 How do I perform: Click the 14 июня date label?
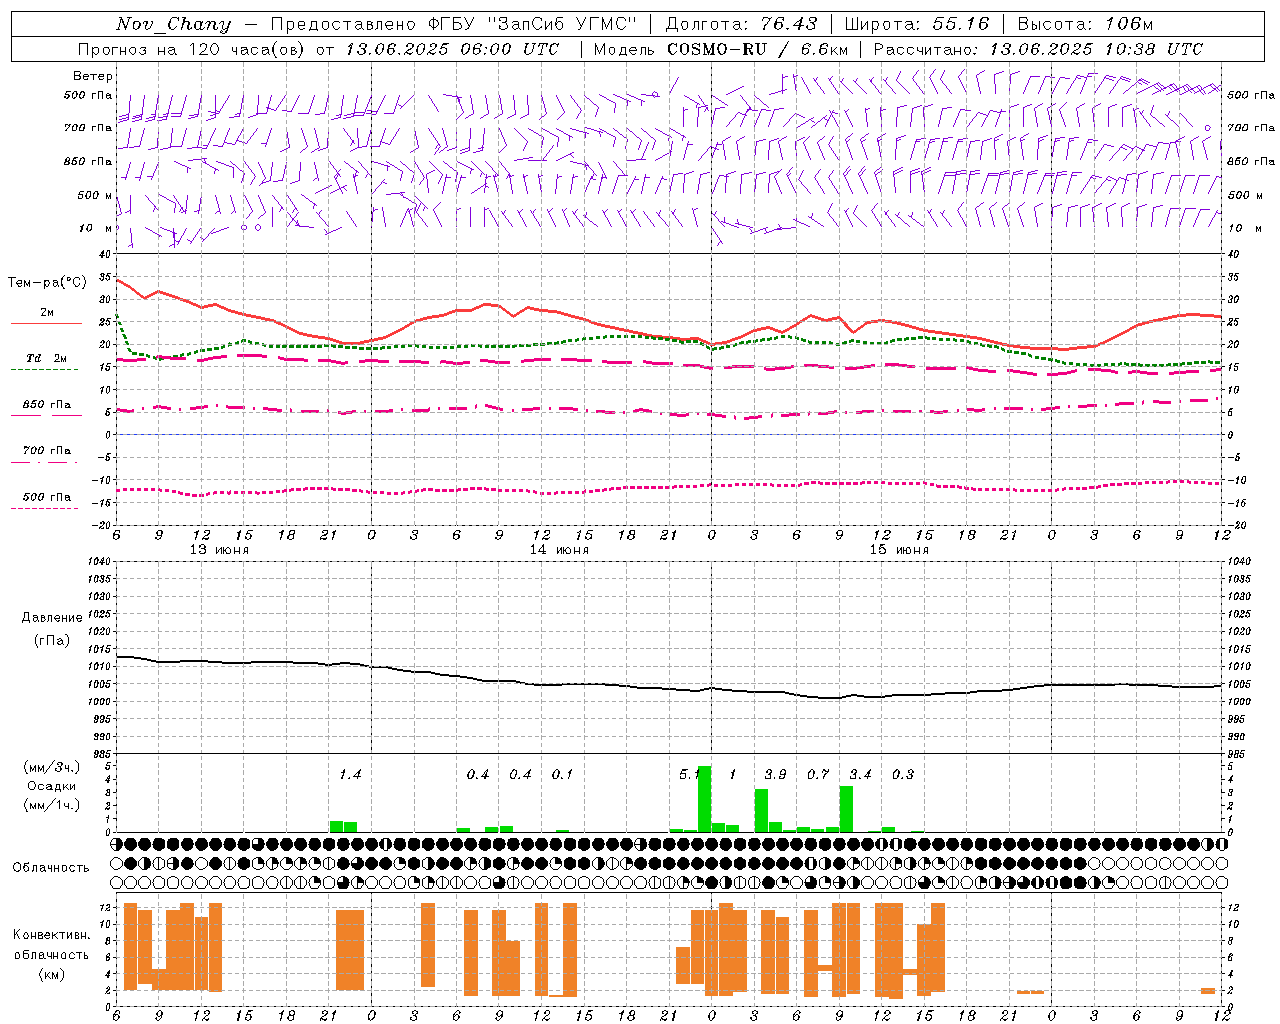(x=559, y=550)
